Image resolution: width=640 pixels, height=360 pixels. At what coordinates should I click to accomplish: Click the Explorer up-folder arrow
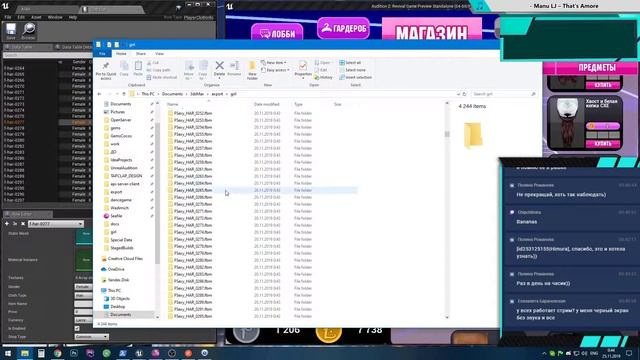click(124, 94)
